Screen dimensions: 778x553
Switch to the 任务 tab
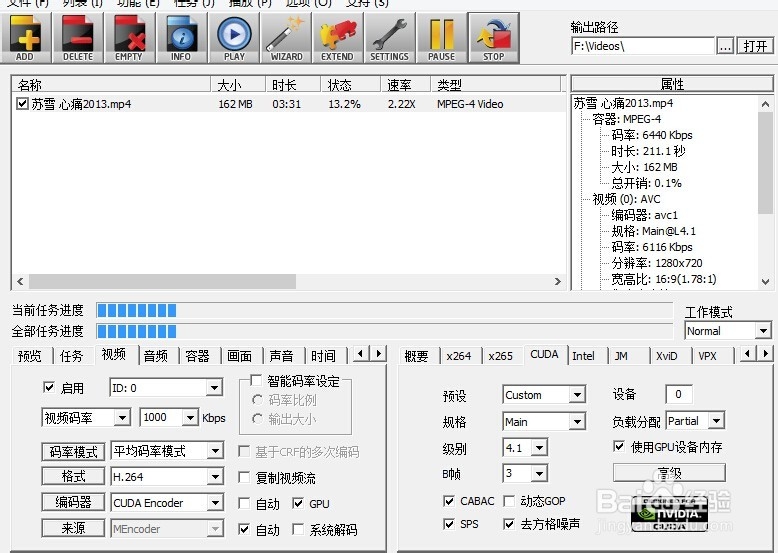click(x=71, y=356)
